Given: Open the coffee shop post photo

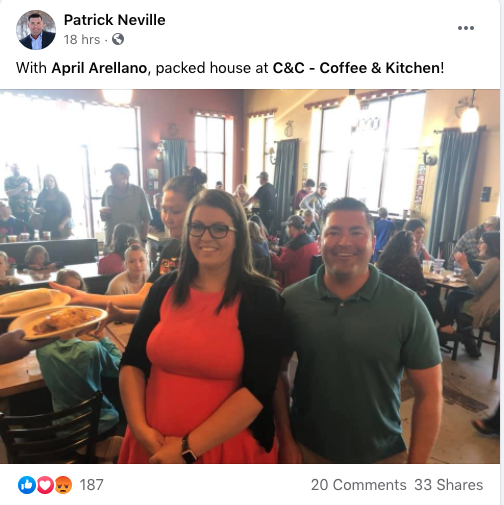Looking at the screenshot, I should click(250, 276).
